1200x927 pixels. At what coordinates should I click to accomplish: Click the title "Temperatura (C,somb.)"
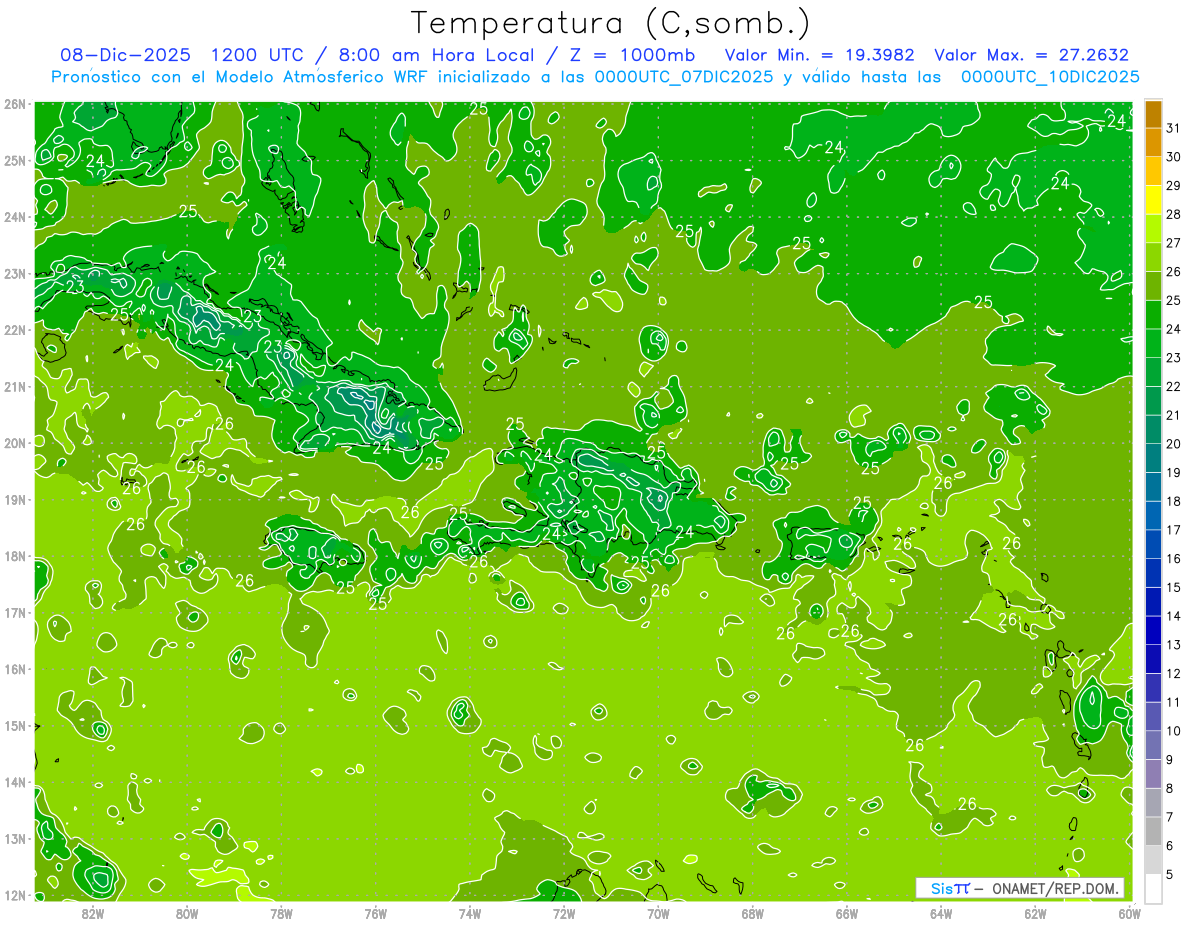[x=611, y=24]
